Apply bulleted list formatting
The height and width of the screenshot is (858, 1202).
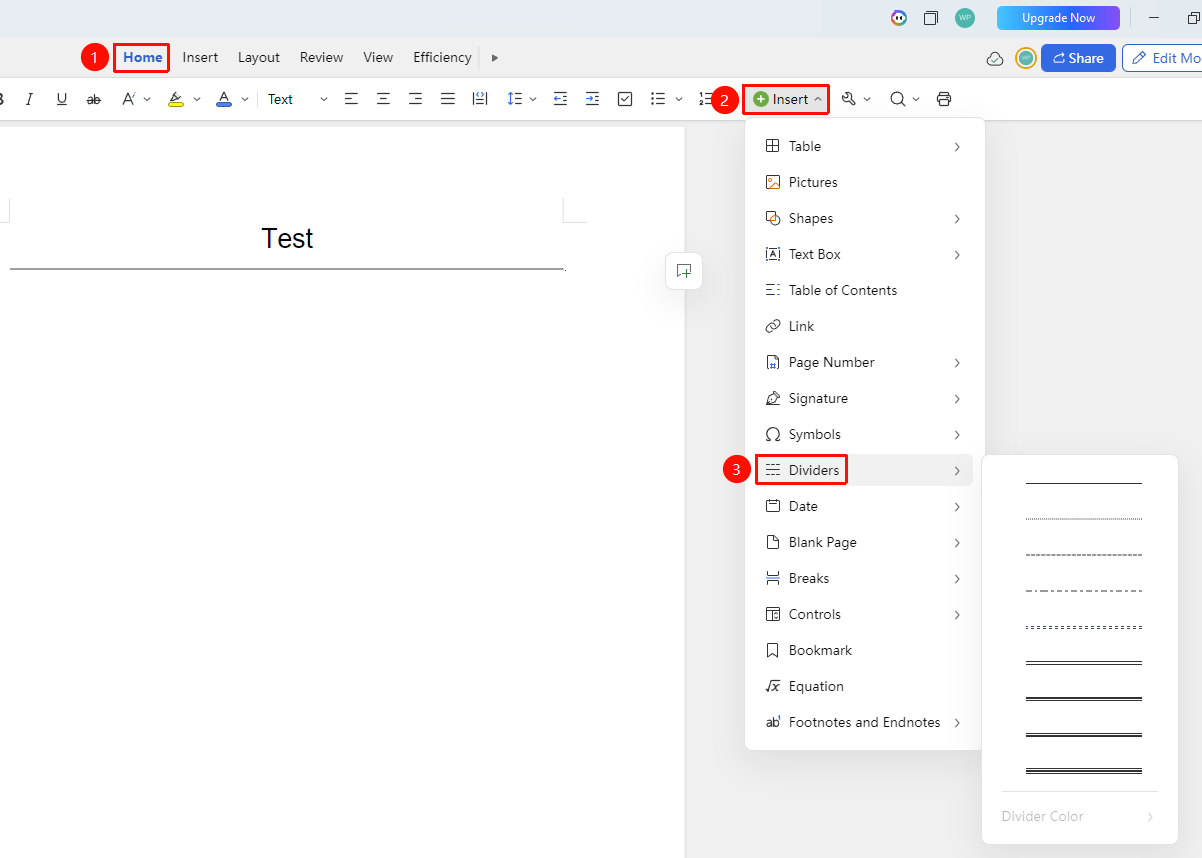657,99
